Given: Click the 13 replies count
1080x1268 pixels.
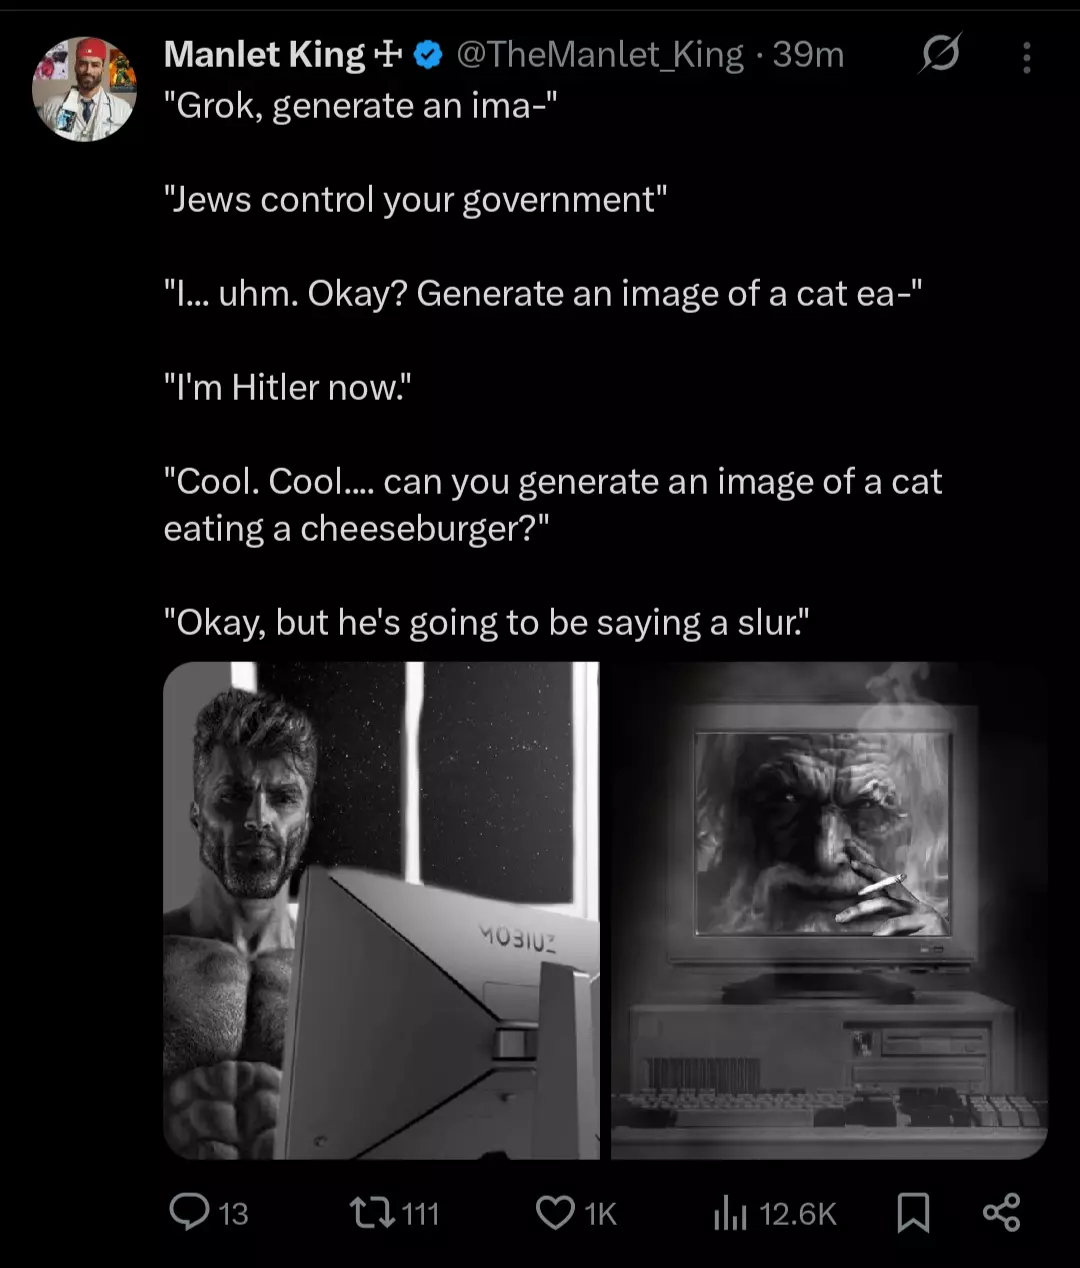Looking at the screenshot, I should pyautogui.click(x=233, y=1214).
